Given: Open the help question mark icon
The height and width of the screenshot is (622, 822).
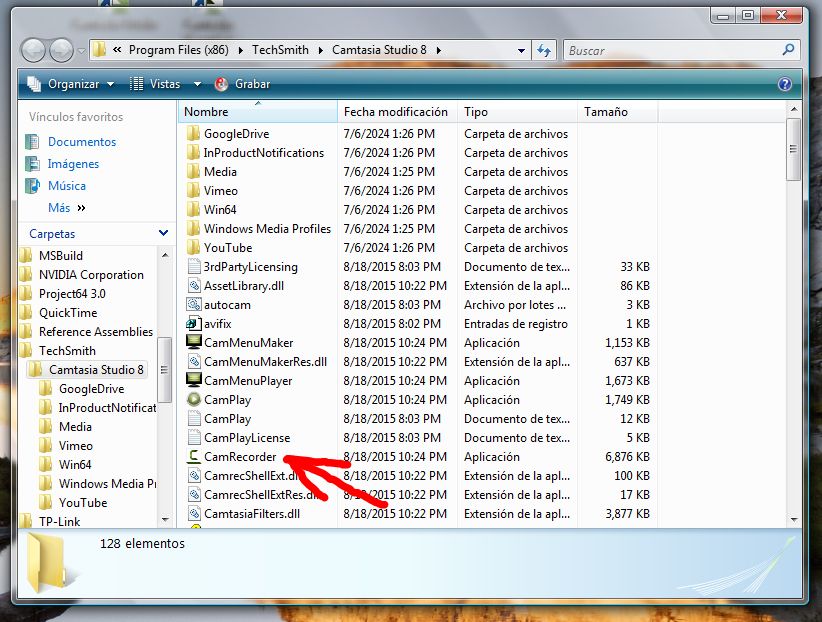Looking at the screenshot, I should [x=785, y=84].
